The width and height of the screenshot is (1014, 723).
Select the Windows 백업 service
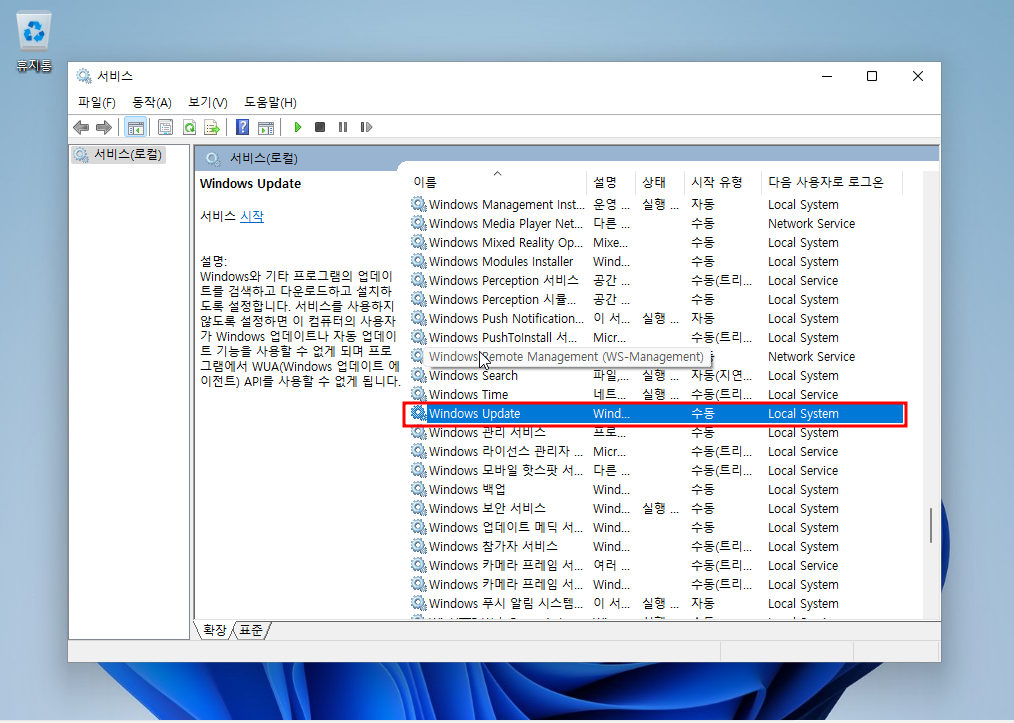point(656,490)
